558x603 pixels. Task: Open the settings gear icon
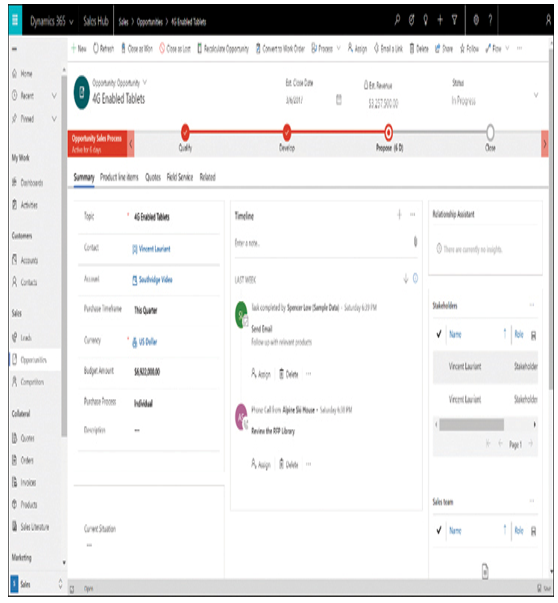pyautogui.click(x=476, y=20)
